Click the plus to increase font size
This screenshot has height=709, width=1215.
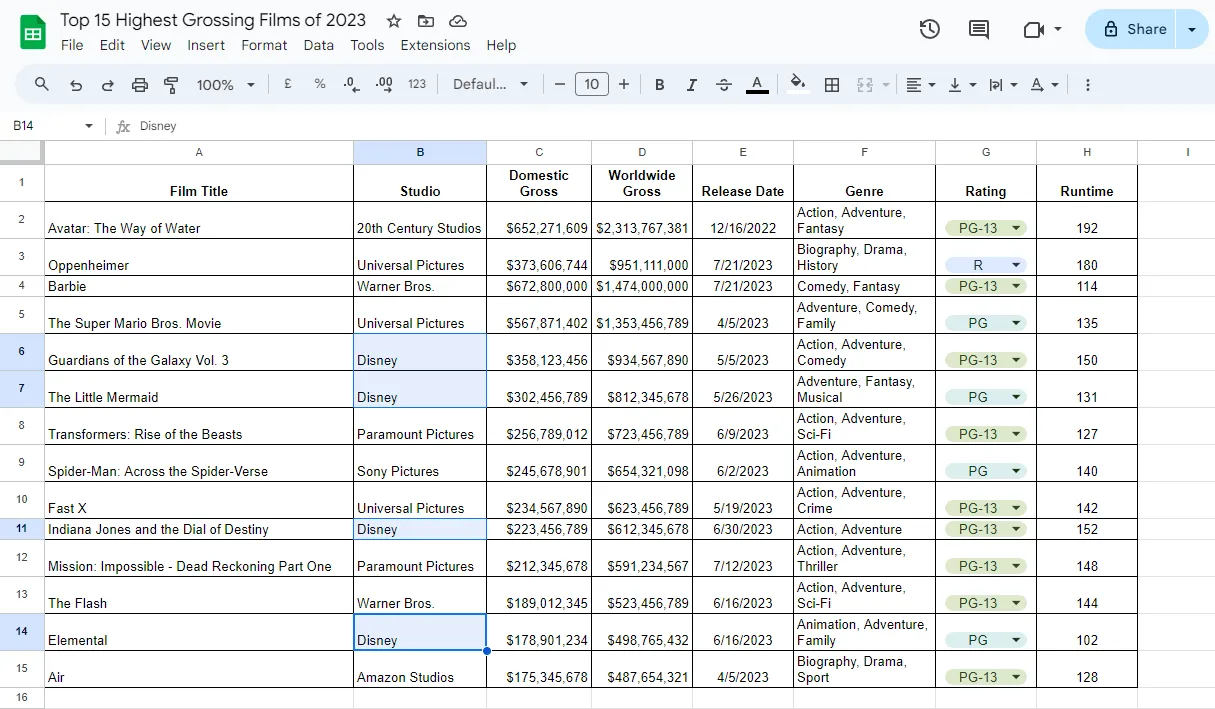coord(624,84)
